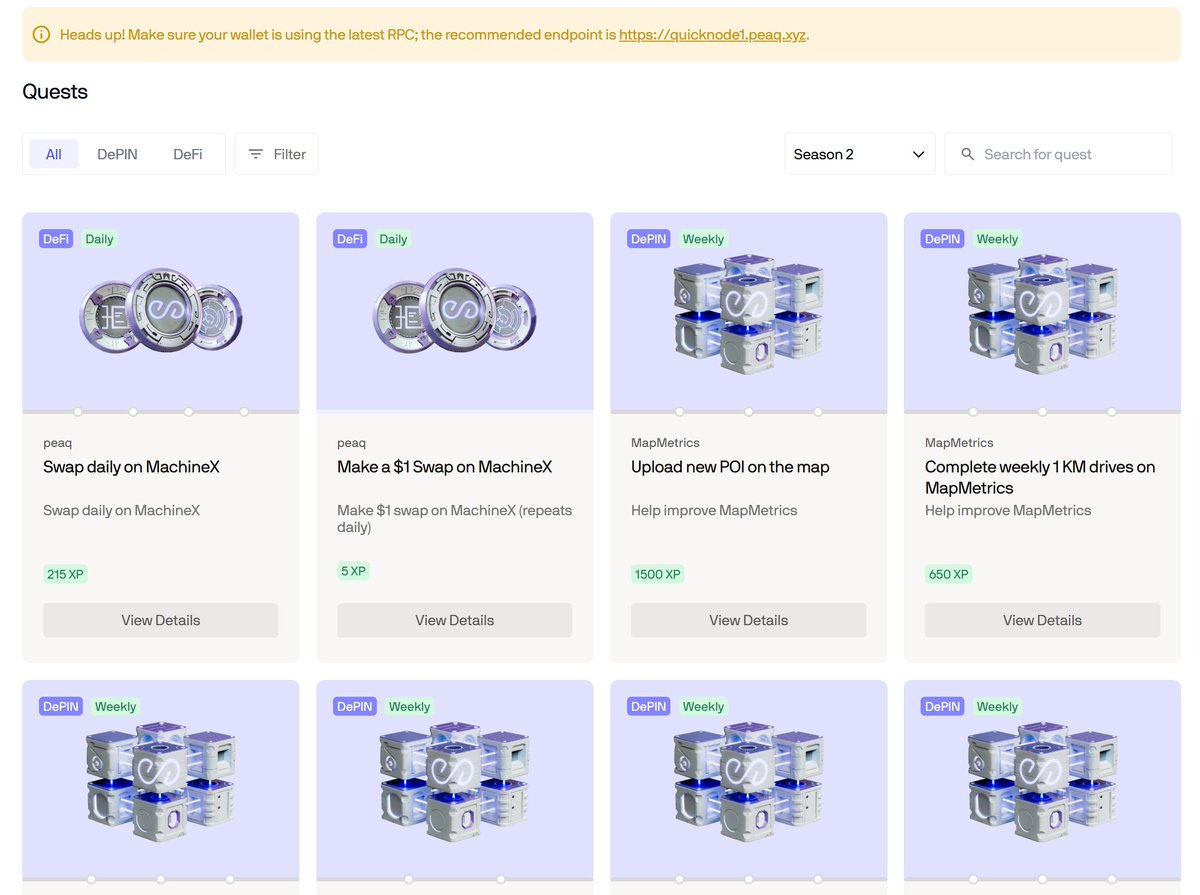
Task: Click the "Complete weekly 1 KM drives on MapMetrics" title
Action: click(x=1040, y=477)
